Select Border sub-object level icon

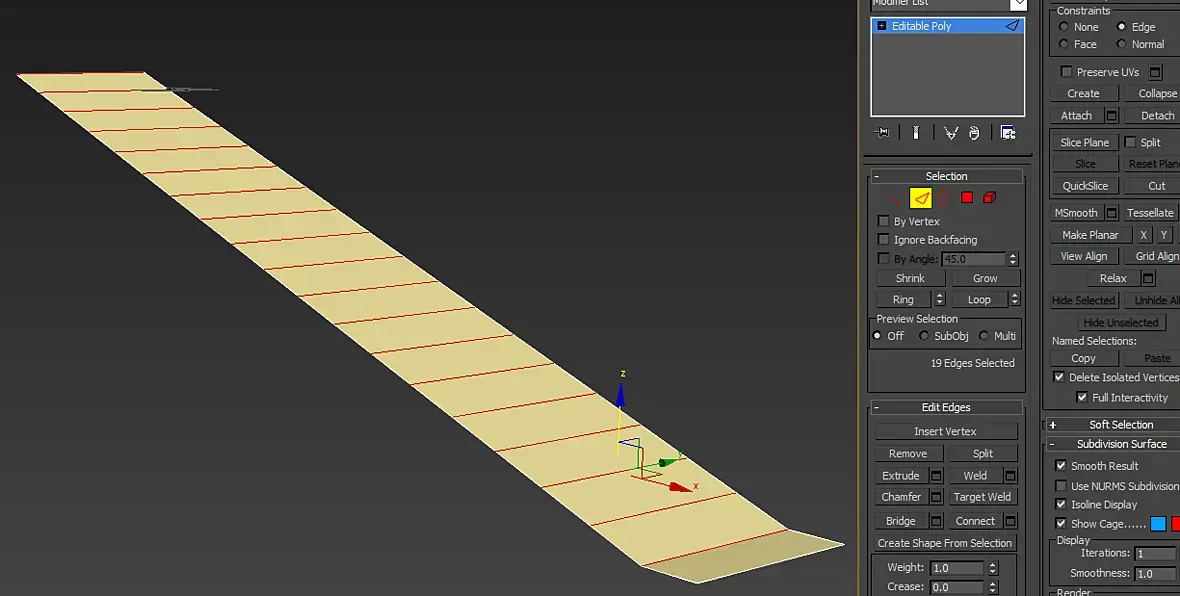coord(944,198)
